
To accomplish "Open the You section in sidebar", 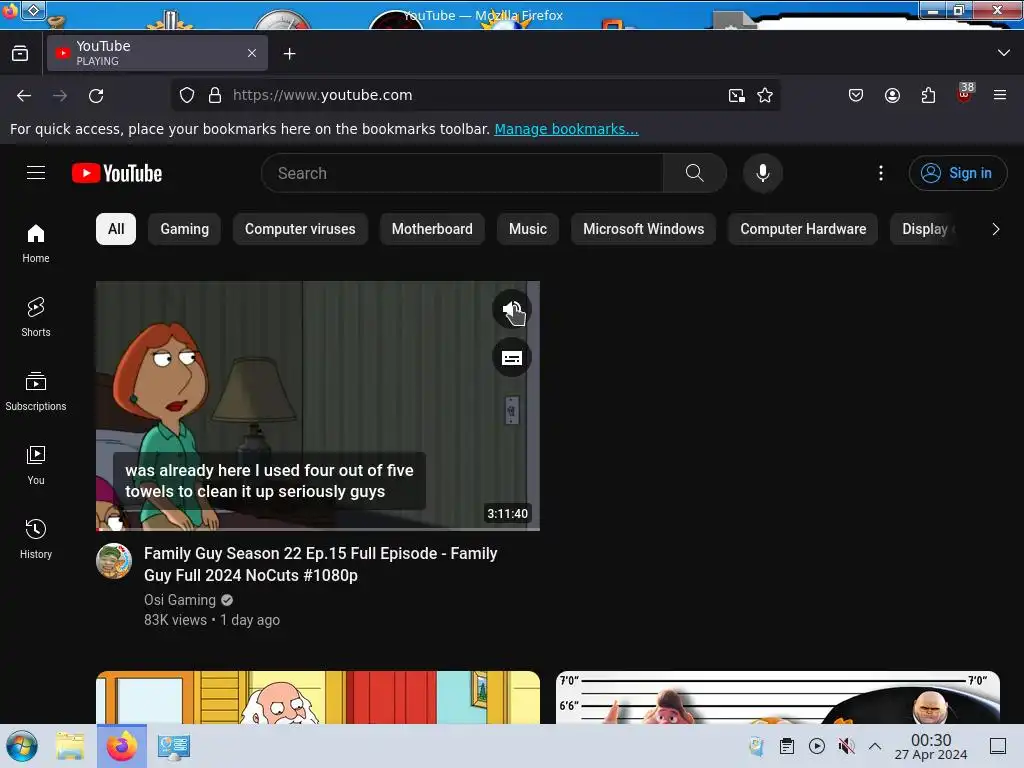I will 36,465.
